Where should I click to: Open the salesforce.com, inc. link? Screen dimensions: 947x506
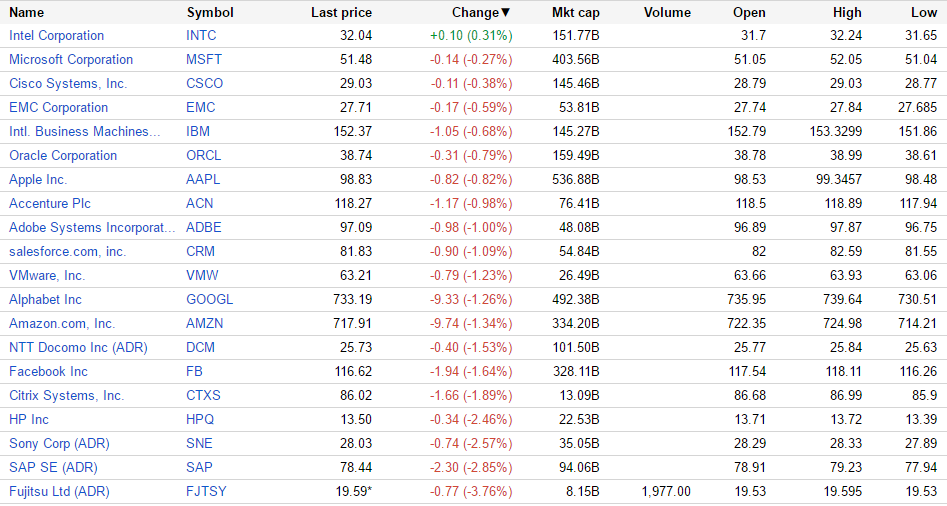tap(67, 251)
